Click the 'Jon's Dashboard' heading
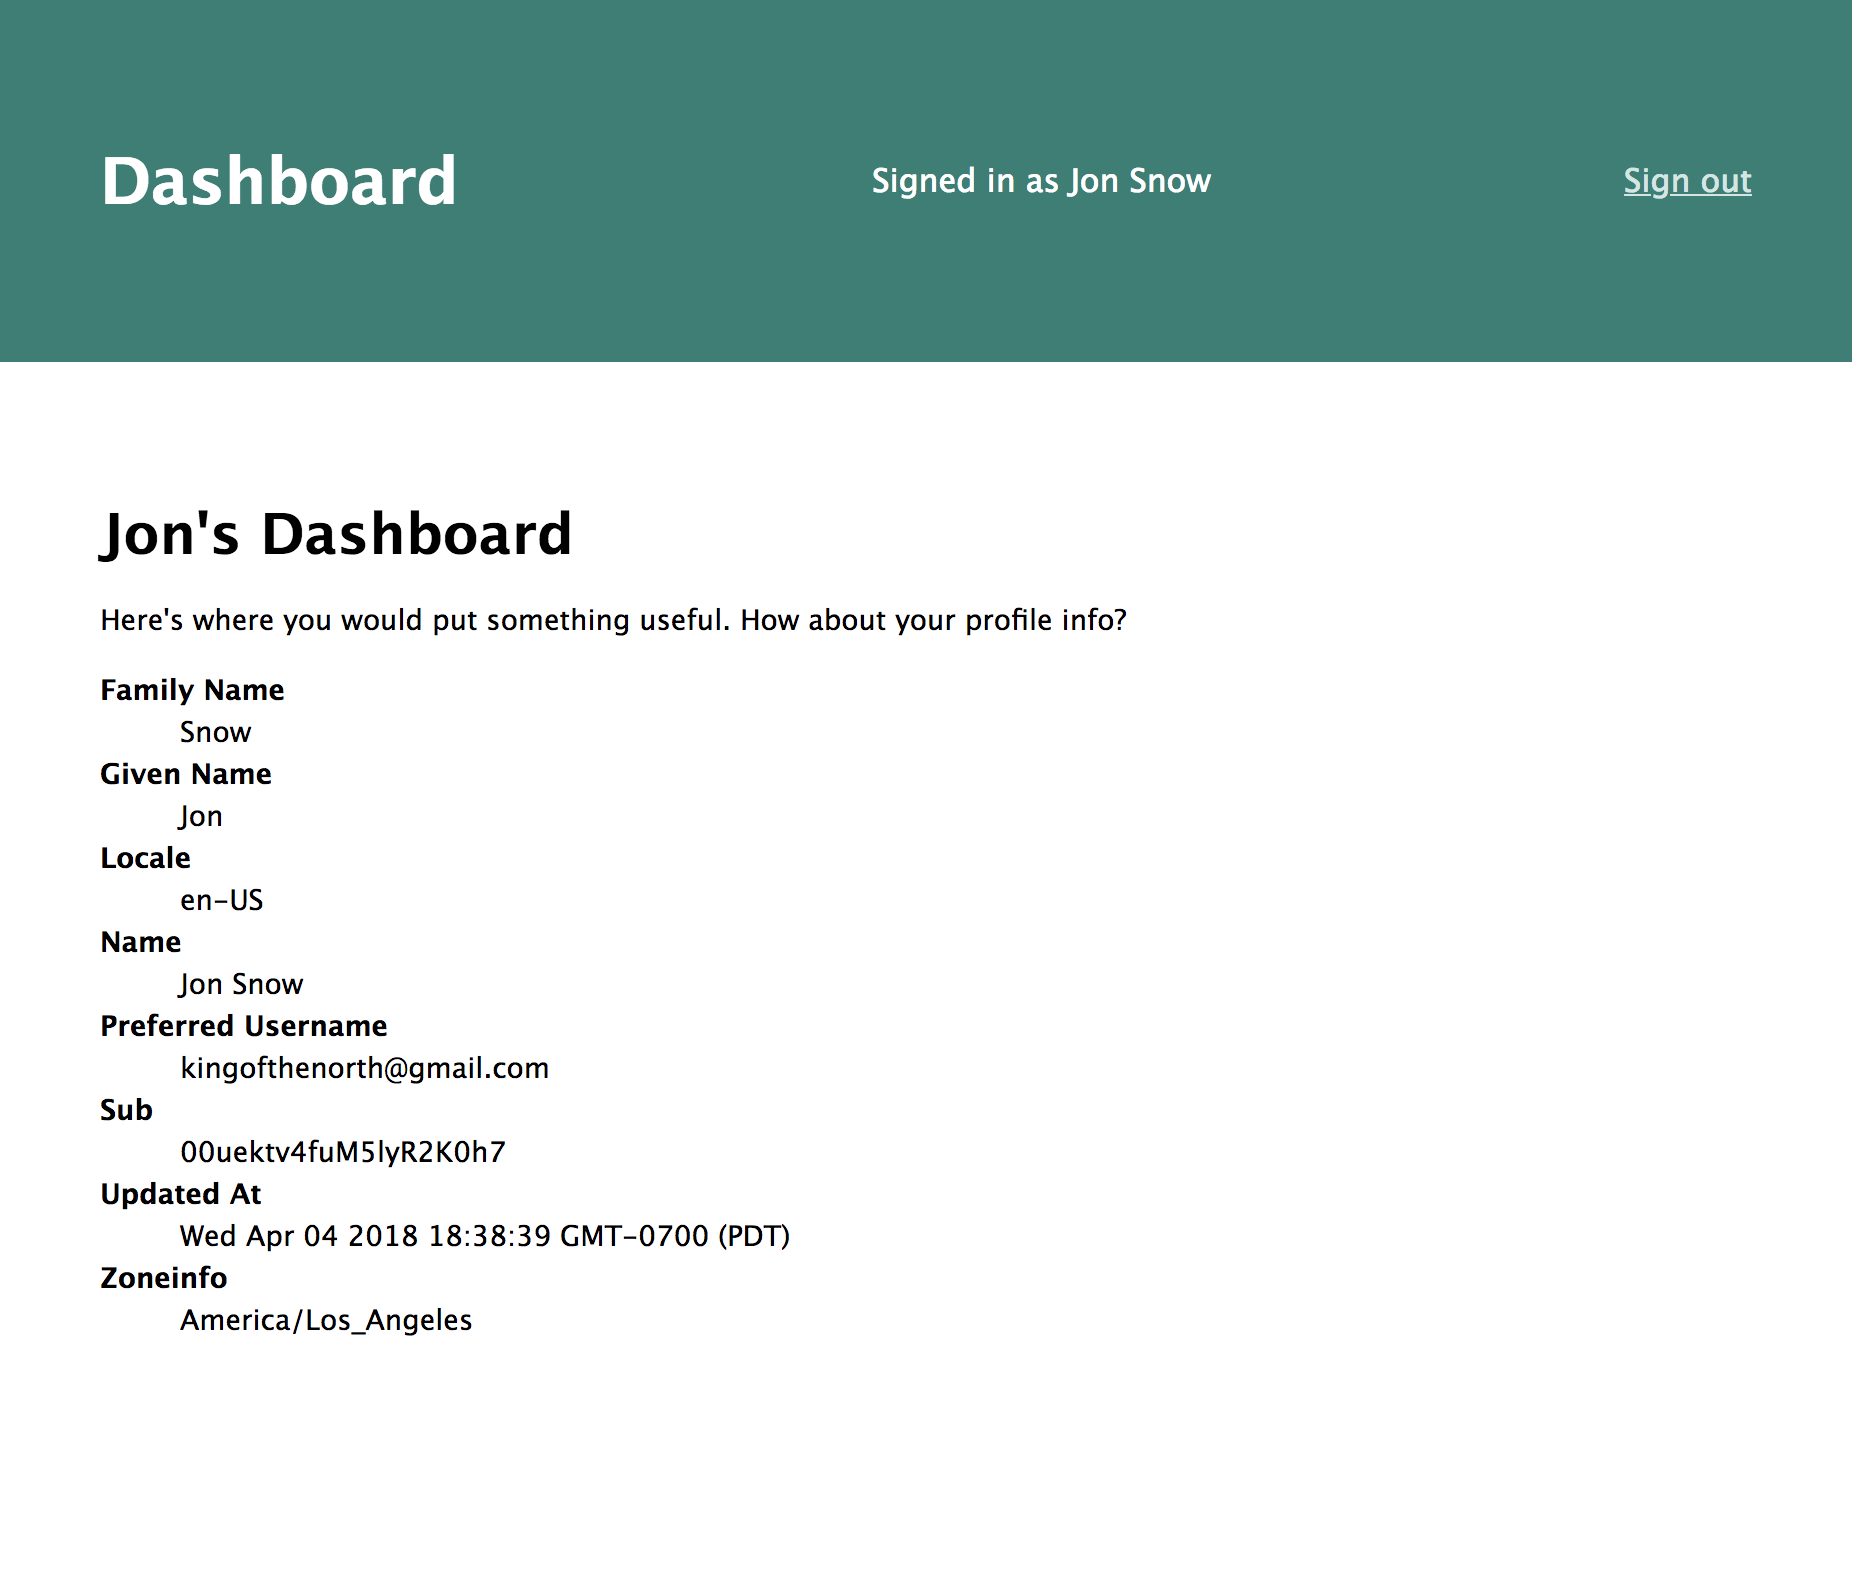Screen dimensions: 1852x1572 (336, 534)
